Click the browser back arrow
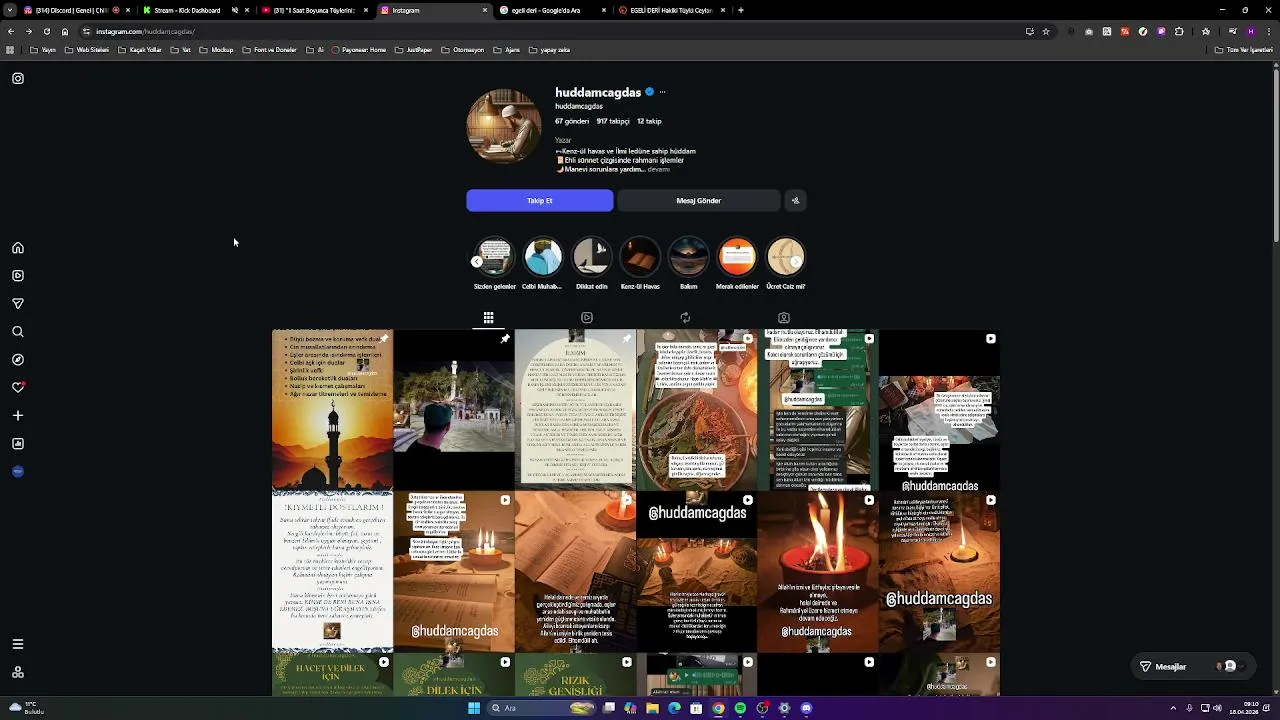 (x=10, y=31)
